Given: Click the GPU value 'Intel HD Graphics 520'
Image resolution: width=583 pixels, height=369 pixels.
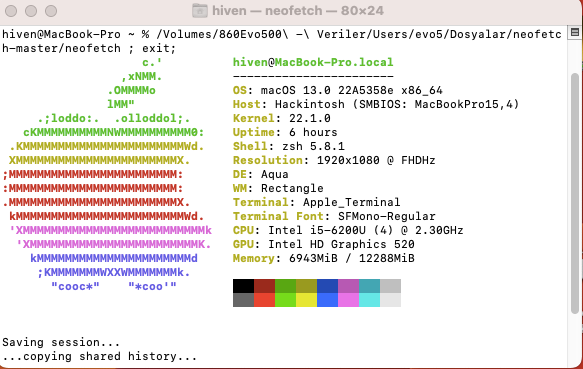Looking at the screenshot, I should [341, 244].
